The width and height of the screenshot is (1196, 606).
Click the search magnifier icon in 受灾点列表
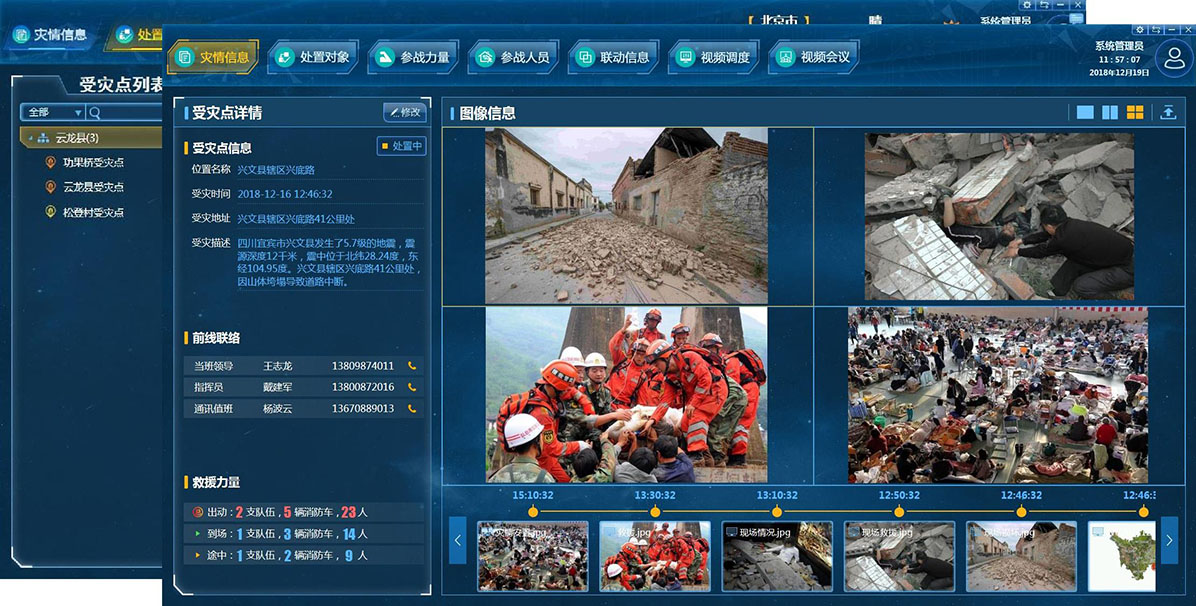(95, 113)
